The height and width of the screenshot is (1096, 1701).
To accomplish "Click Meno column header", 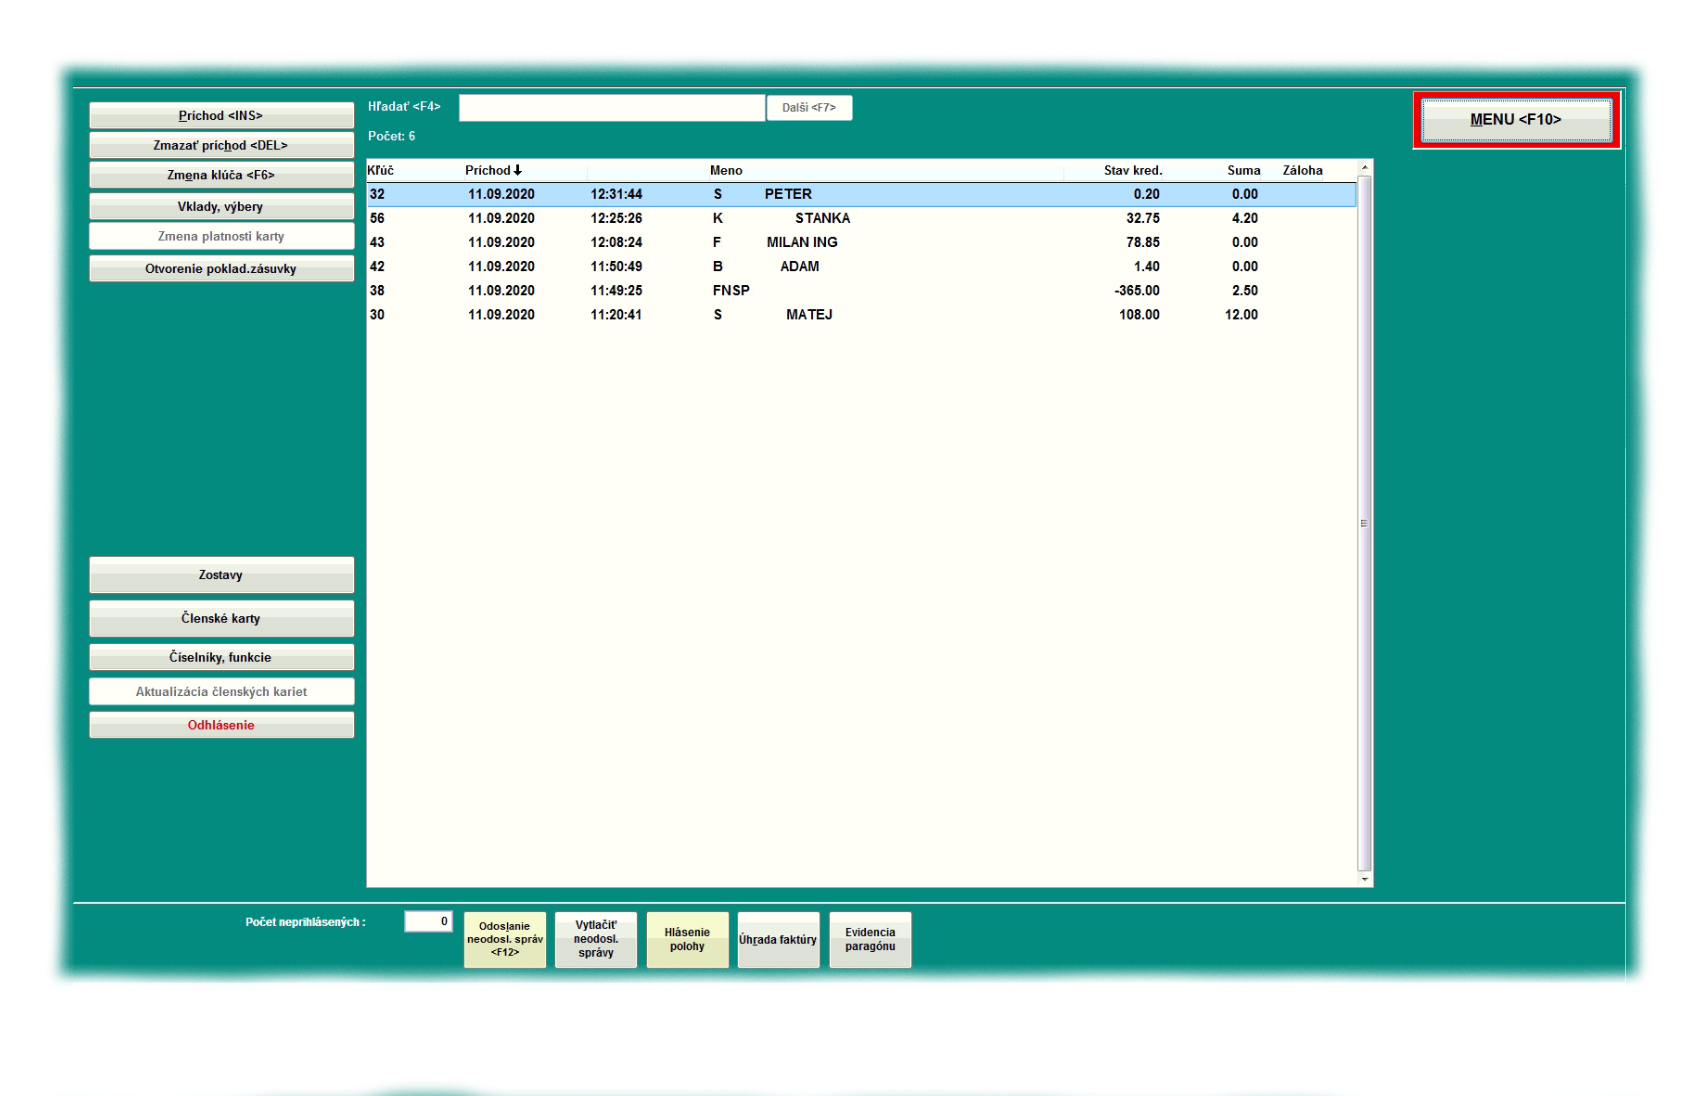I will (x=726, y=171).
